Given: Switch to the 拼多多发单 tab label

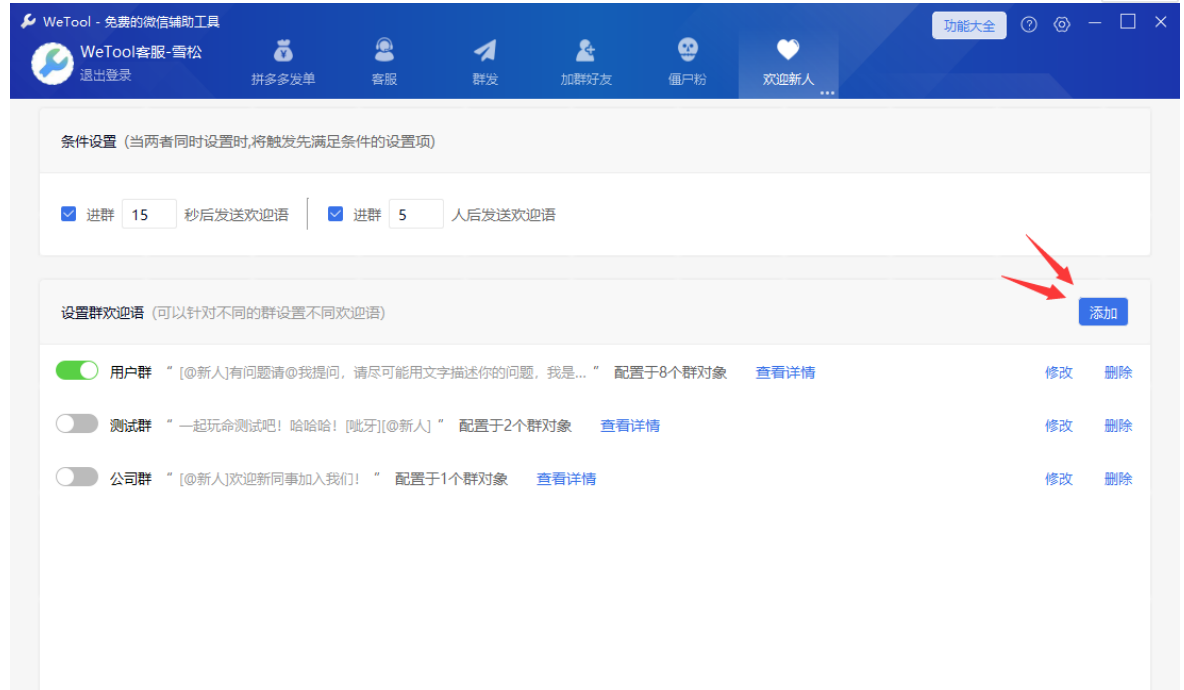Looking at the screenshot, I should [x=283, y=79].
